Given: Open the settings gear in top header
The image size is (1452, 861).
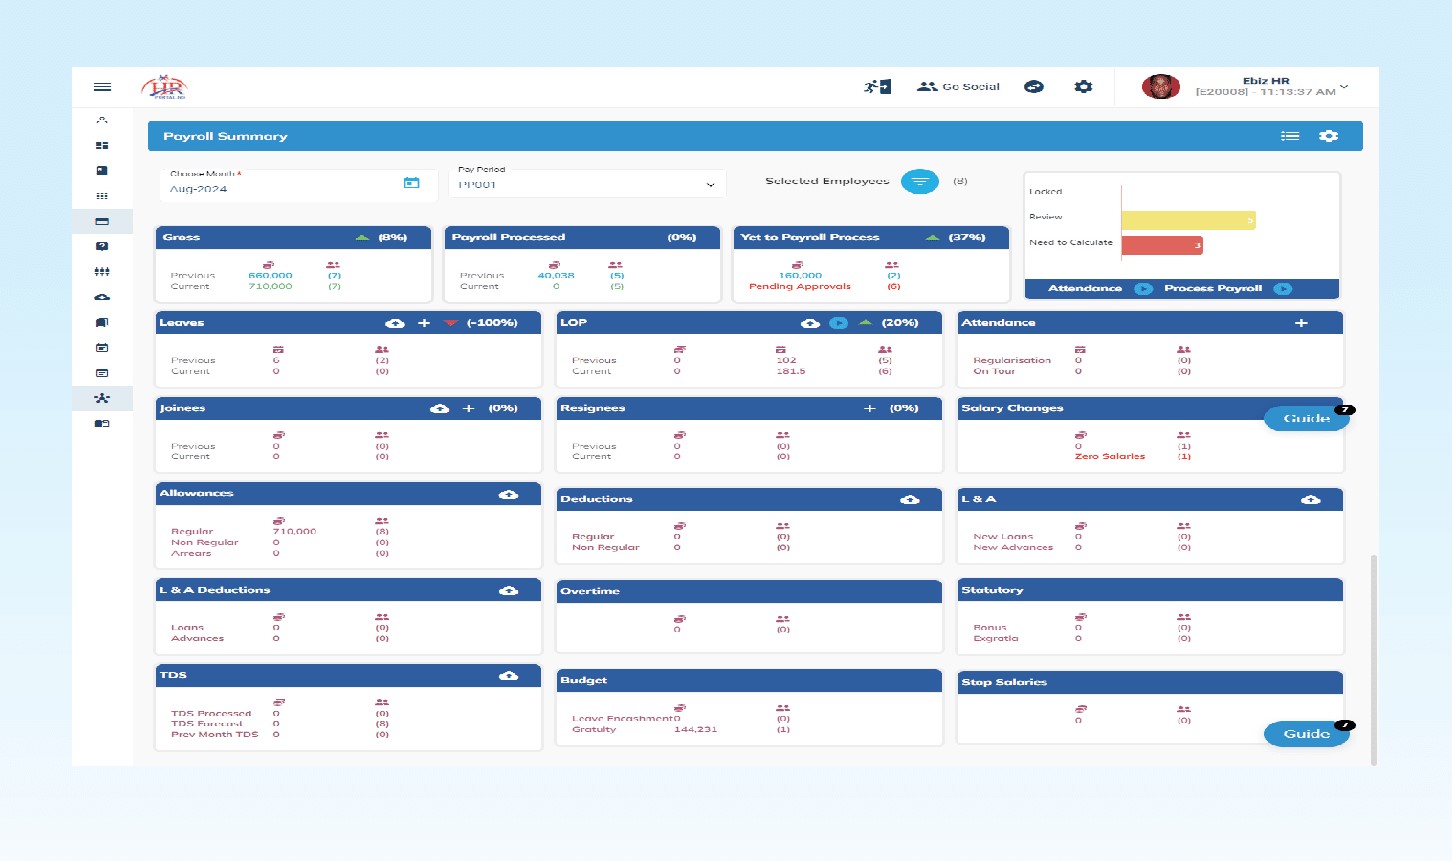Looking at the screenshot, I should tap(1083, 87).
